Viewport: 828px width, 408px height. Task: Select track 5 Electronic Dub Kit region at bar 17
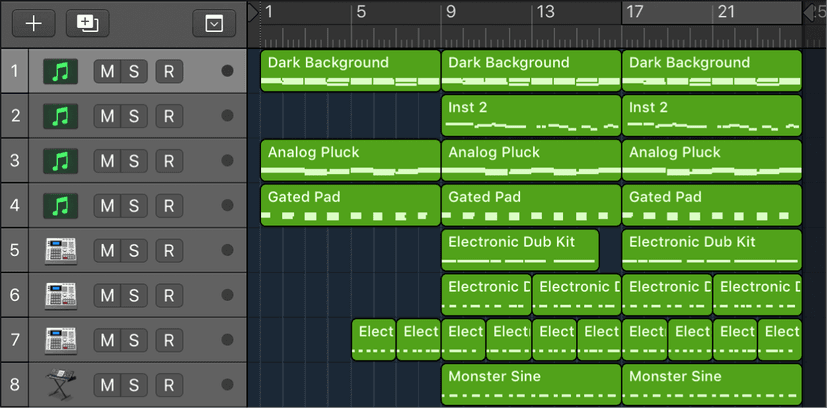click(712, 250)
